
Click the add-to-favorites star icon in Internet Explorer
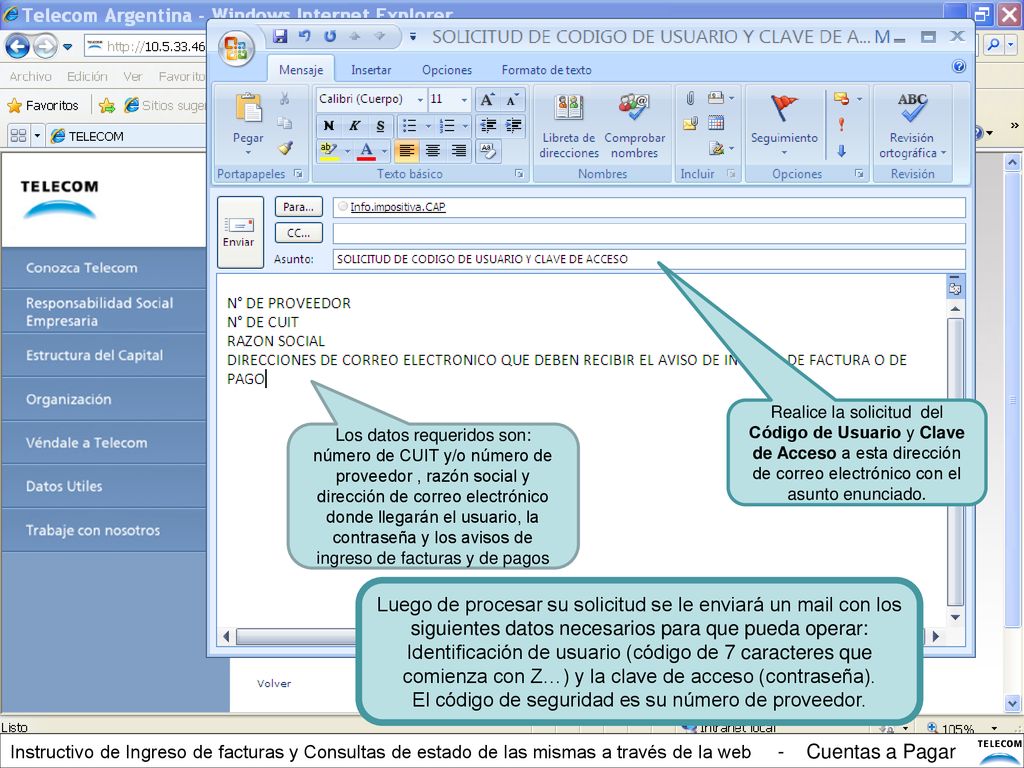[107, 105]
